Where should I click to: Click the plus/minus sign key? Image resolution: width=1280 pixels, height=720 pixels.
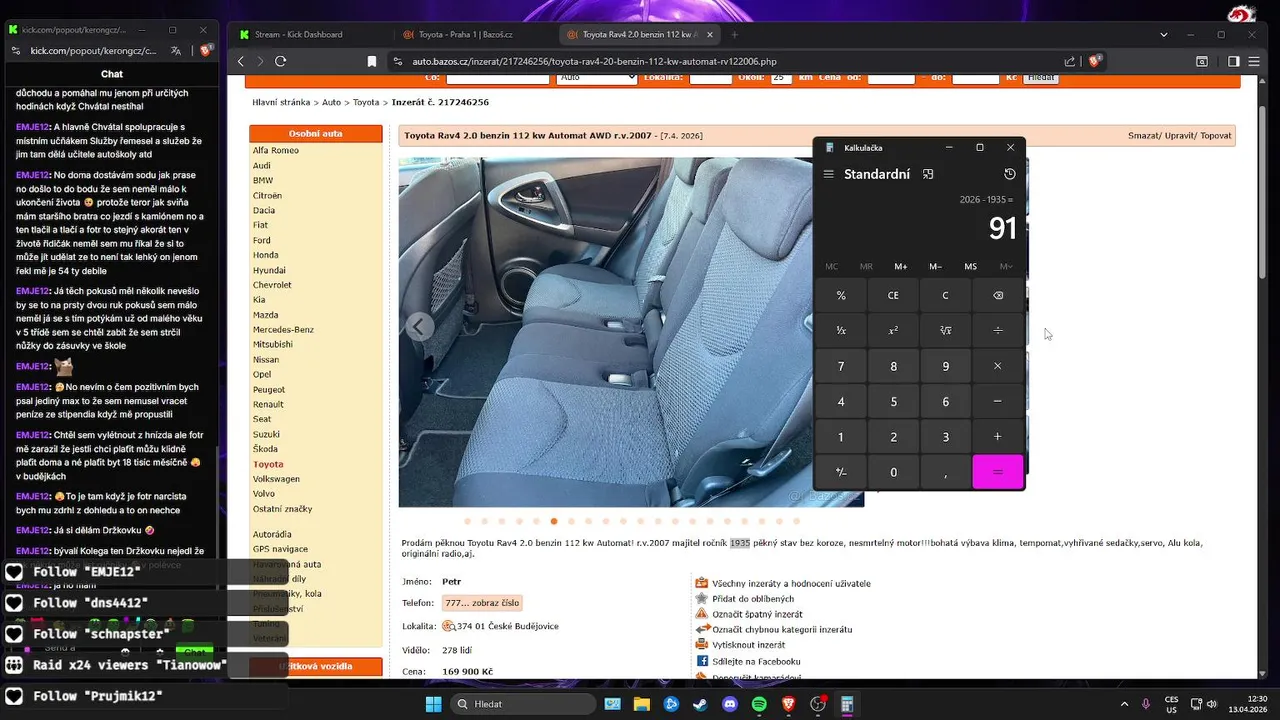pyautogui.click(x=841, y=472)
